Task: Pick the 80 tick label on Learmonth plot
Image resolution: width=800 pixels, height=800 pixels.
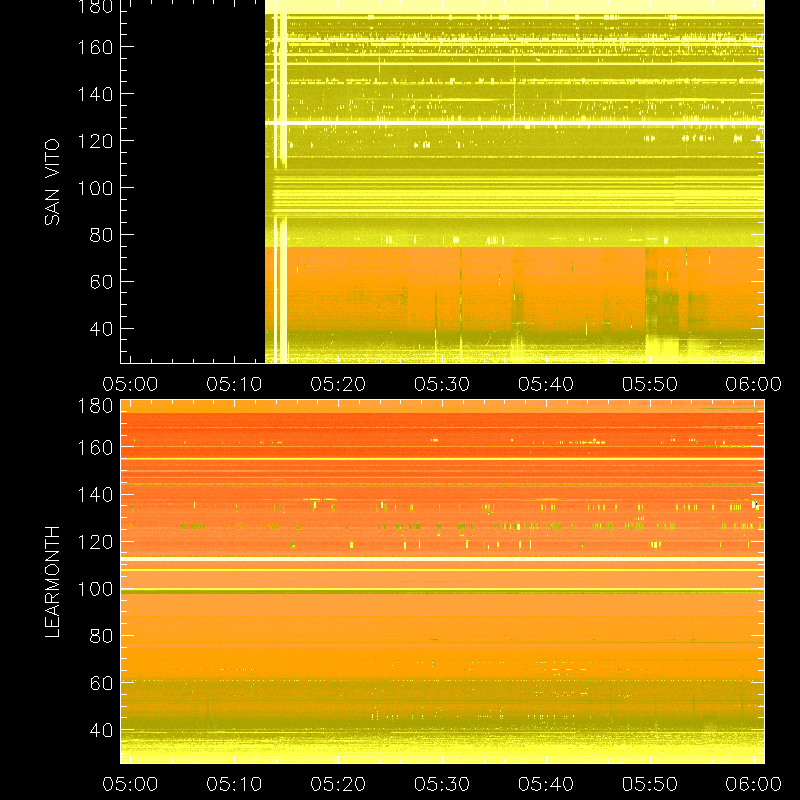Action: [x=101, y=636]
